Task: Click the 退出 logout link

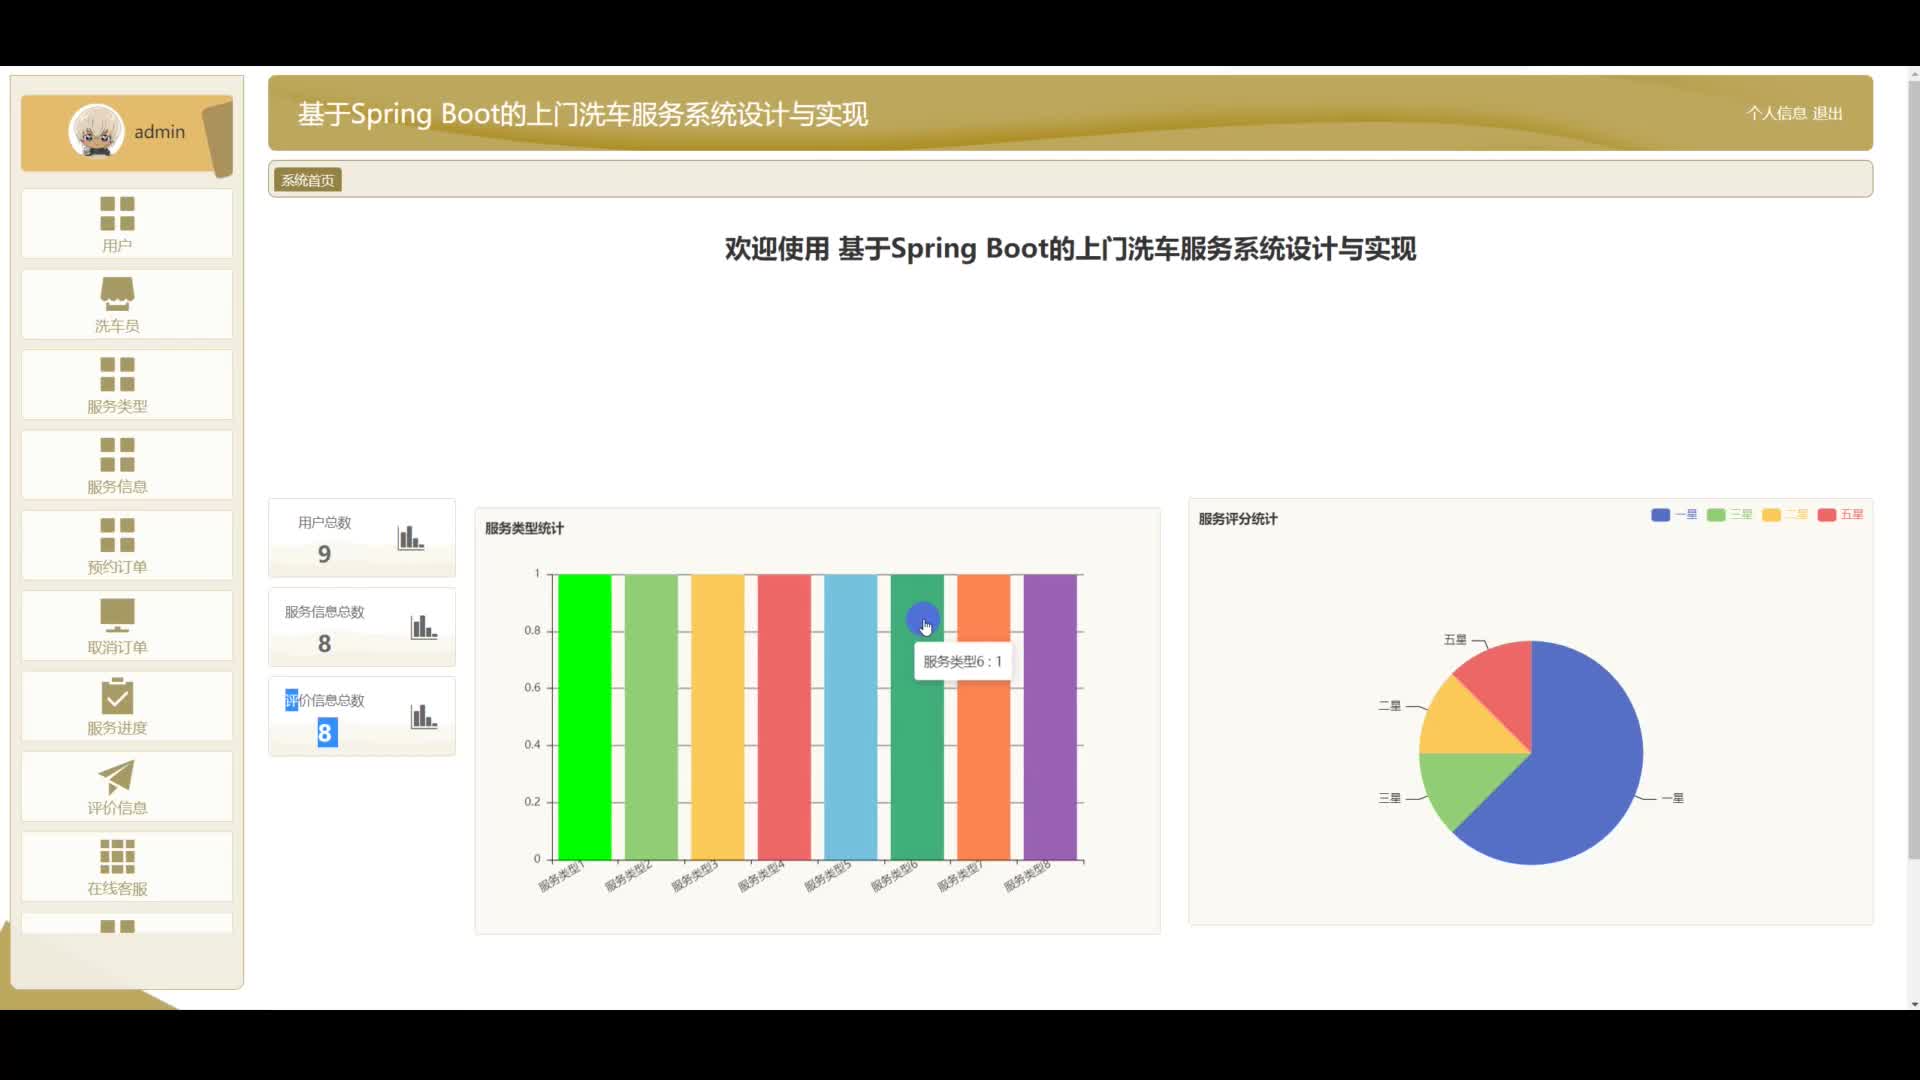Action: (x=1827, y=114)
